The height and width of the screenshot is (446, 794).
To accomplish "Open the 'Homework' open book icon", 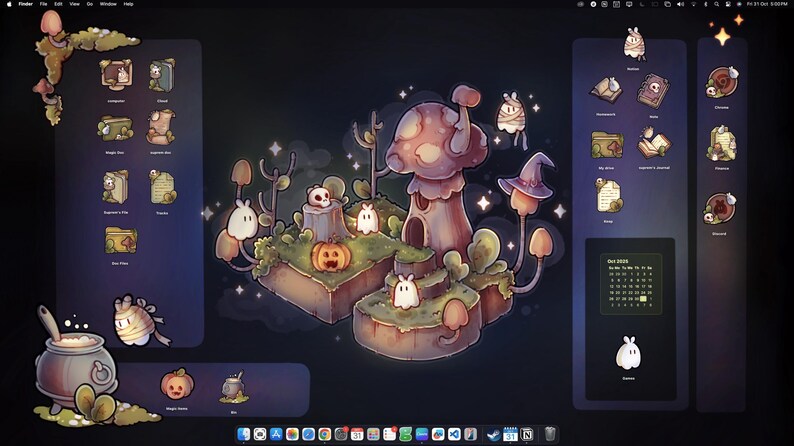I will click(x=606, y=90).
